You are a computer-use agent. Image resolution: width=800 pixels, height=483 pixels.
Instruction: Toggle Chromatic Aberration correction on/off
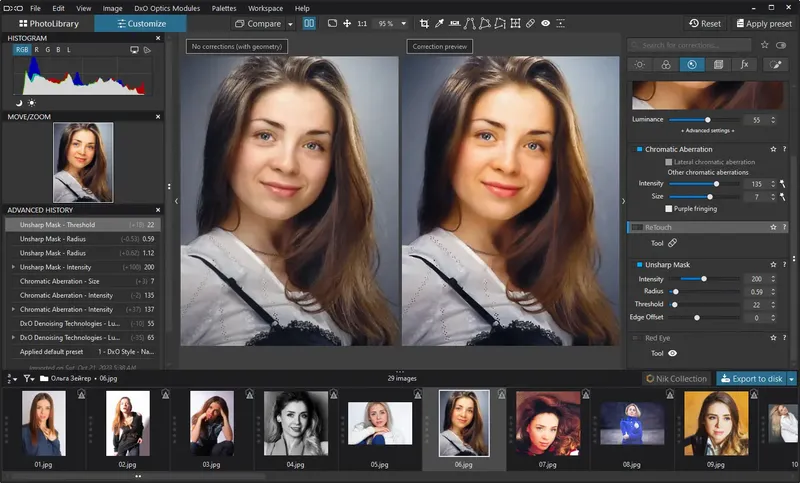pos(638,149)
